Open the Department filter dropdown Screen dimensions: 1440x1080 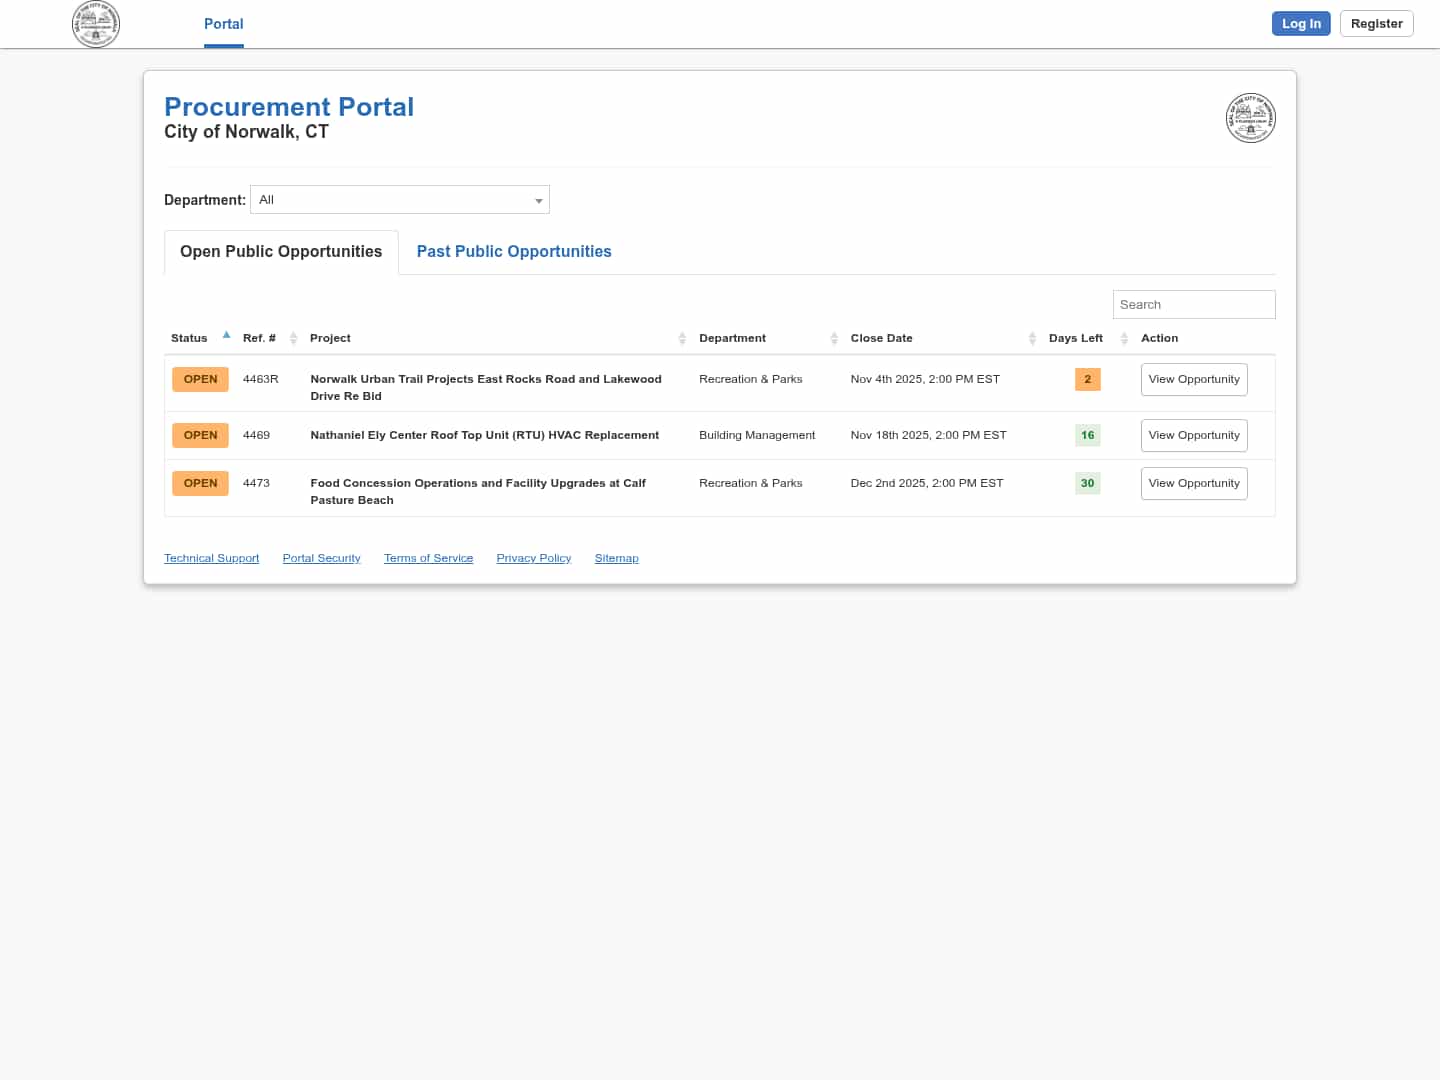coord(400,200)
